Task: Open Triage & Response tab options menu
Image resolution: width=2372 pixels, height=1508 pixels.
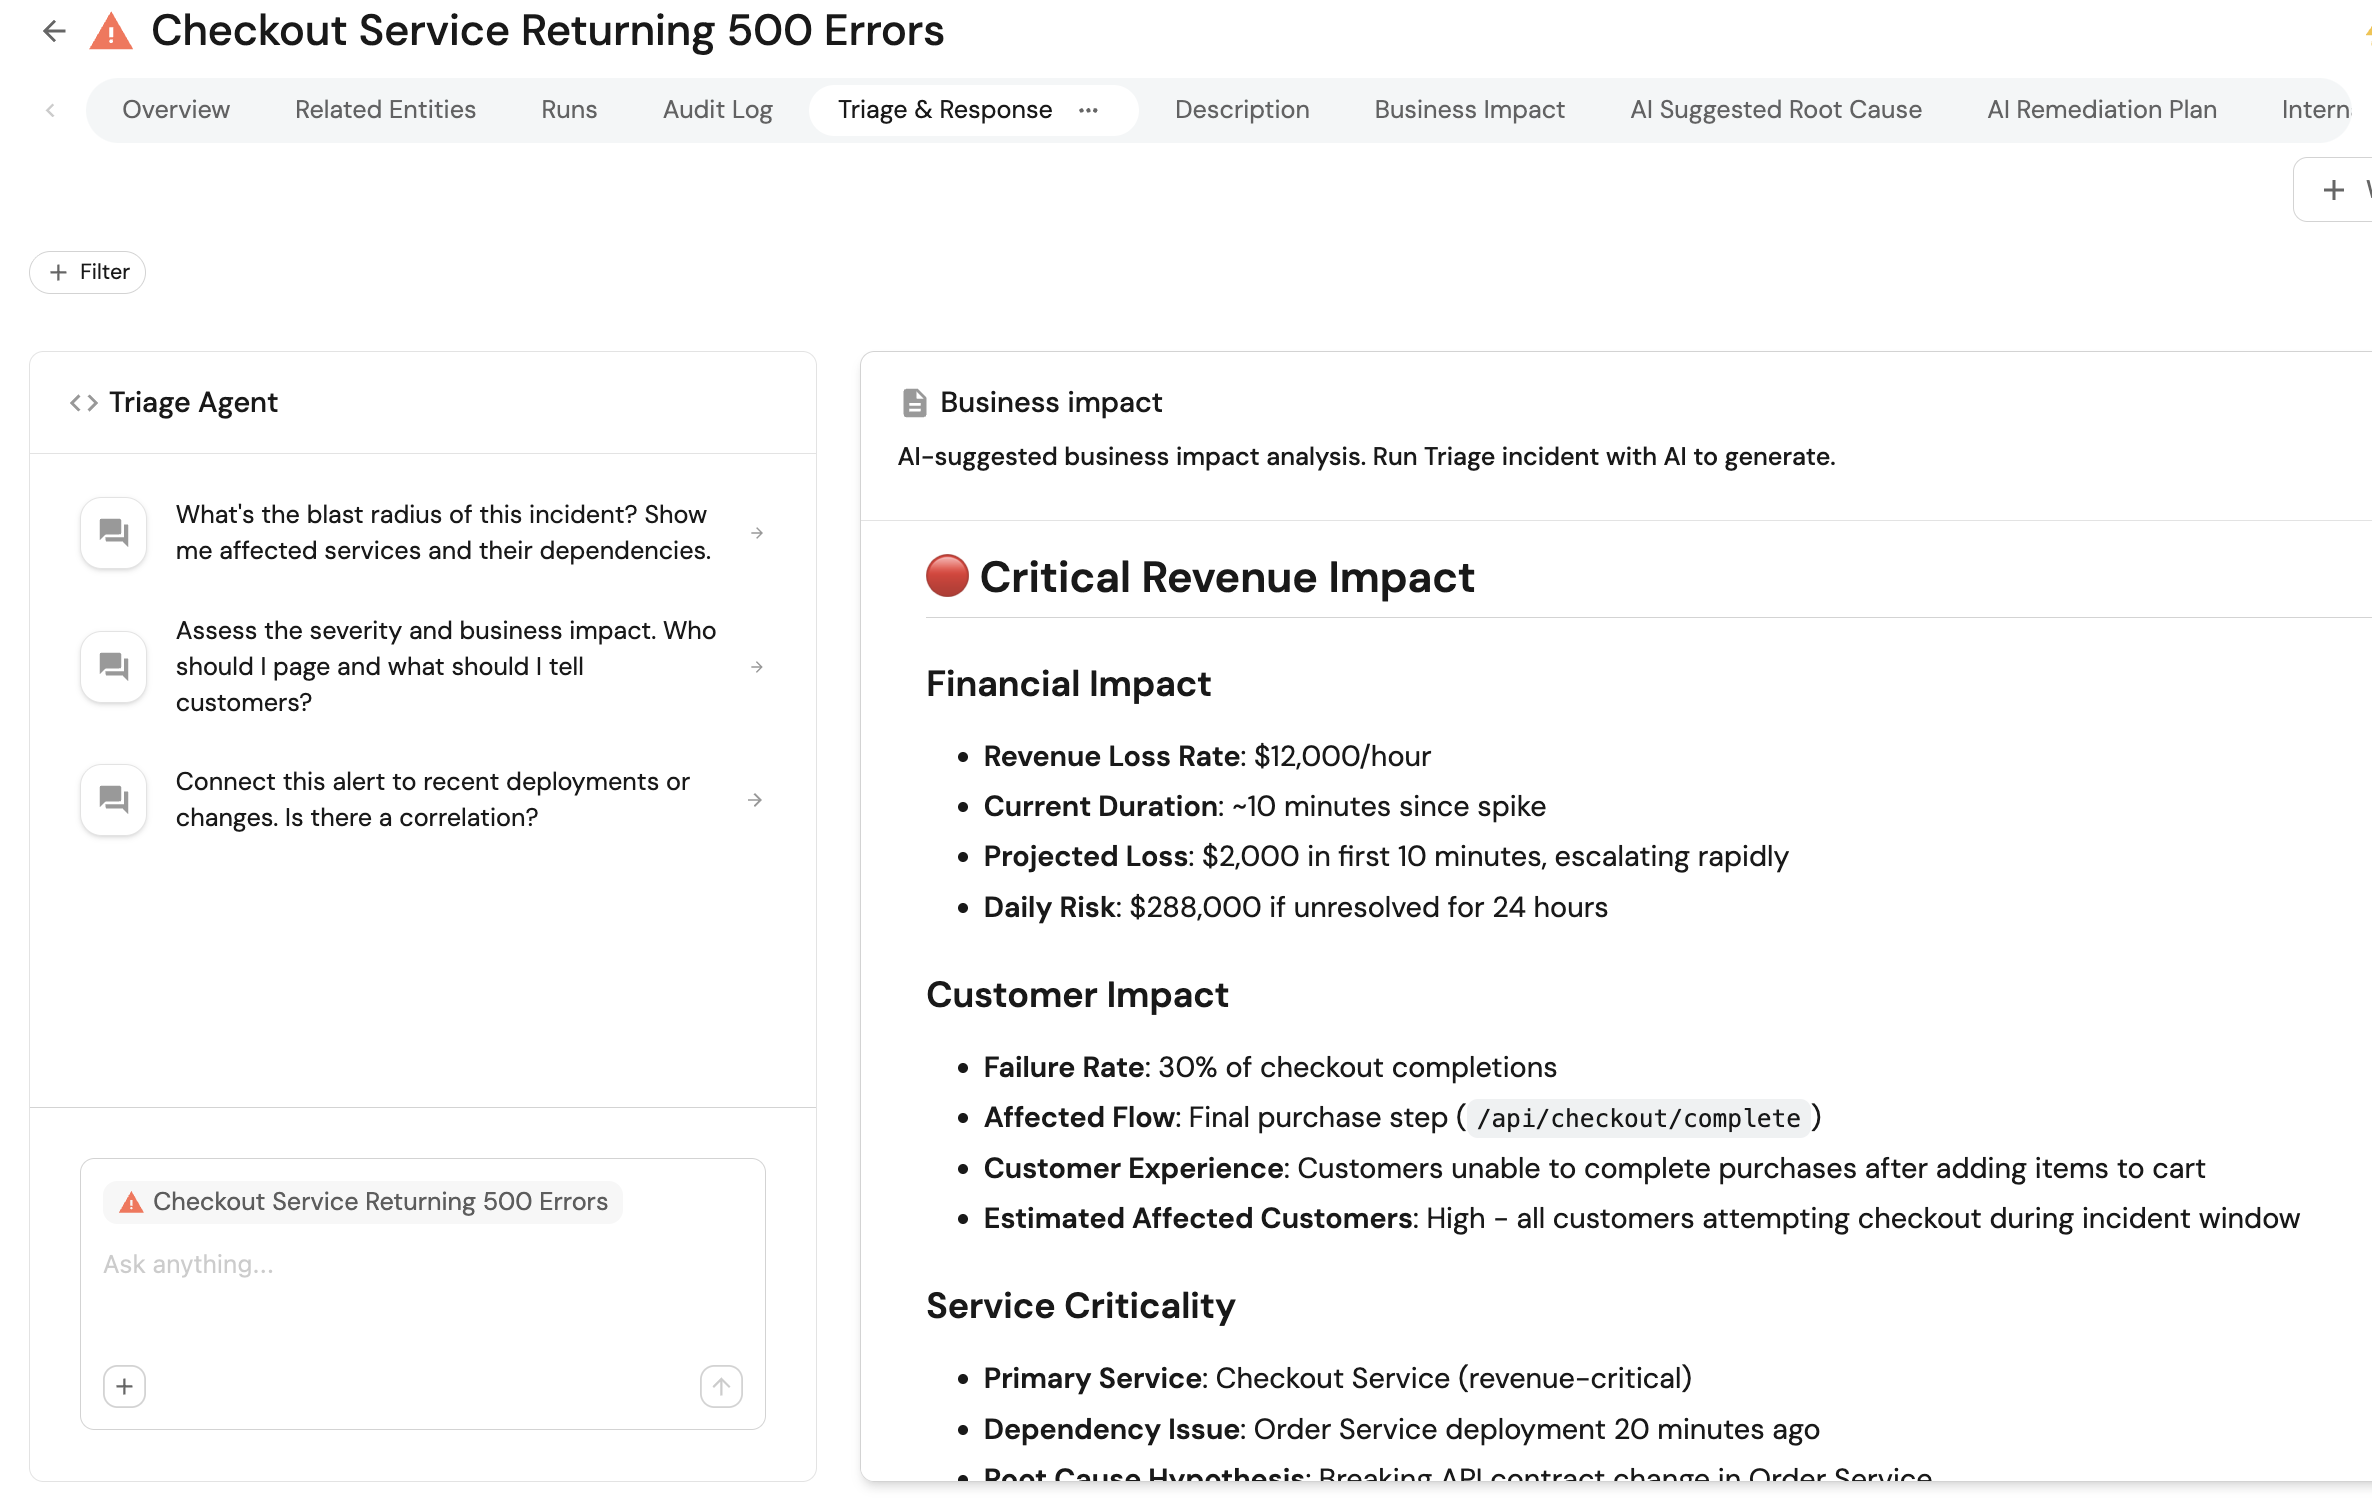Action: (1088, 110)
